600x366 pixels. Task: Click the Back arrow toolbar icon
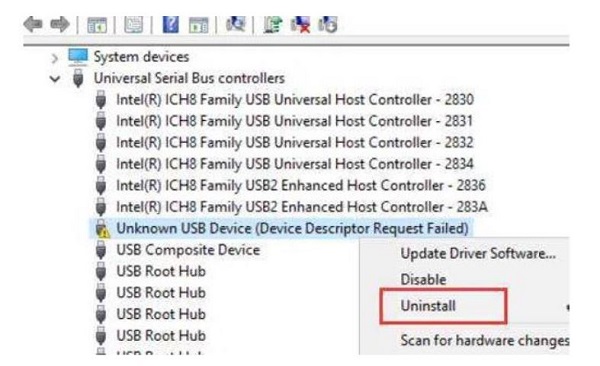click(x=33, y=25)
